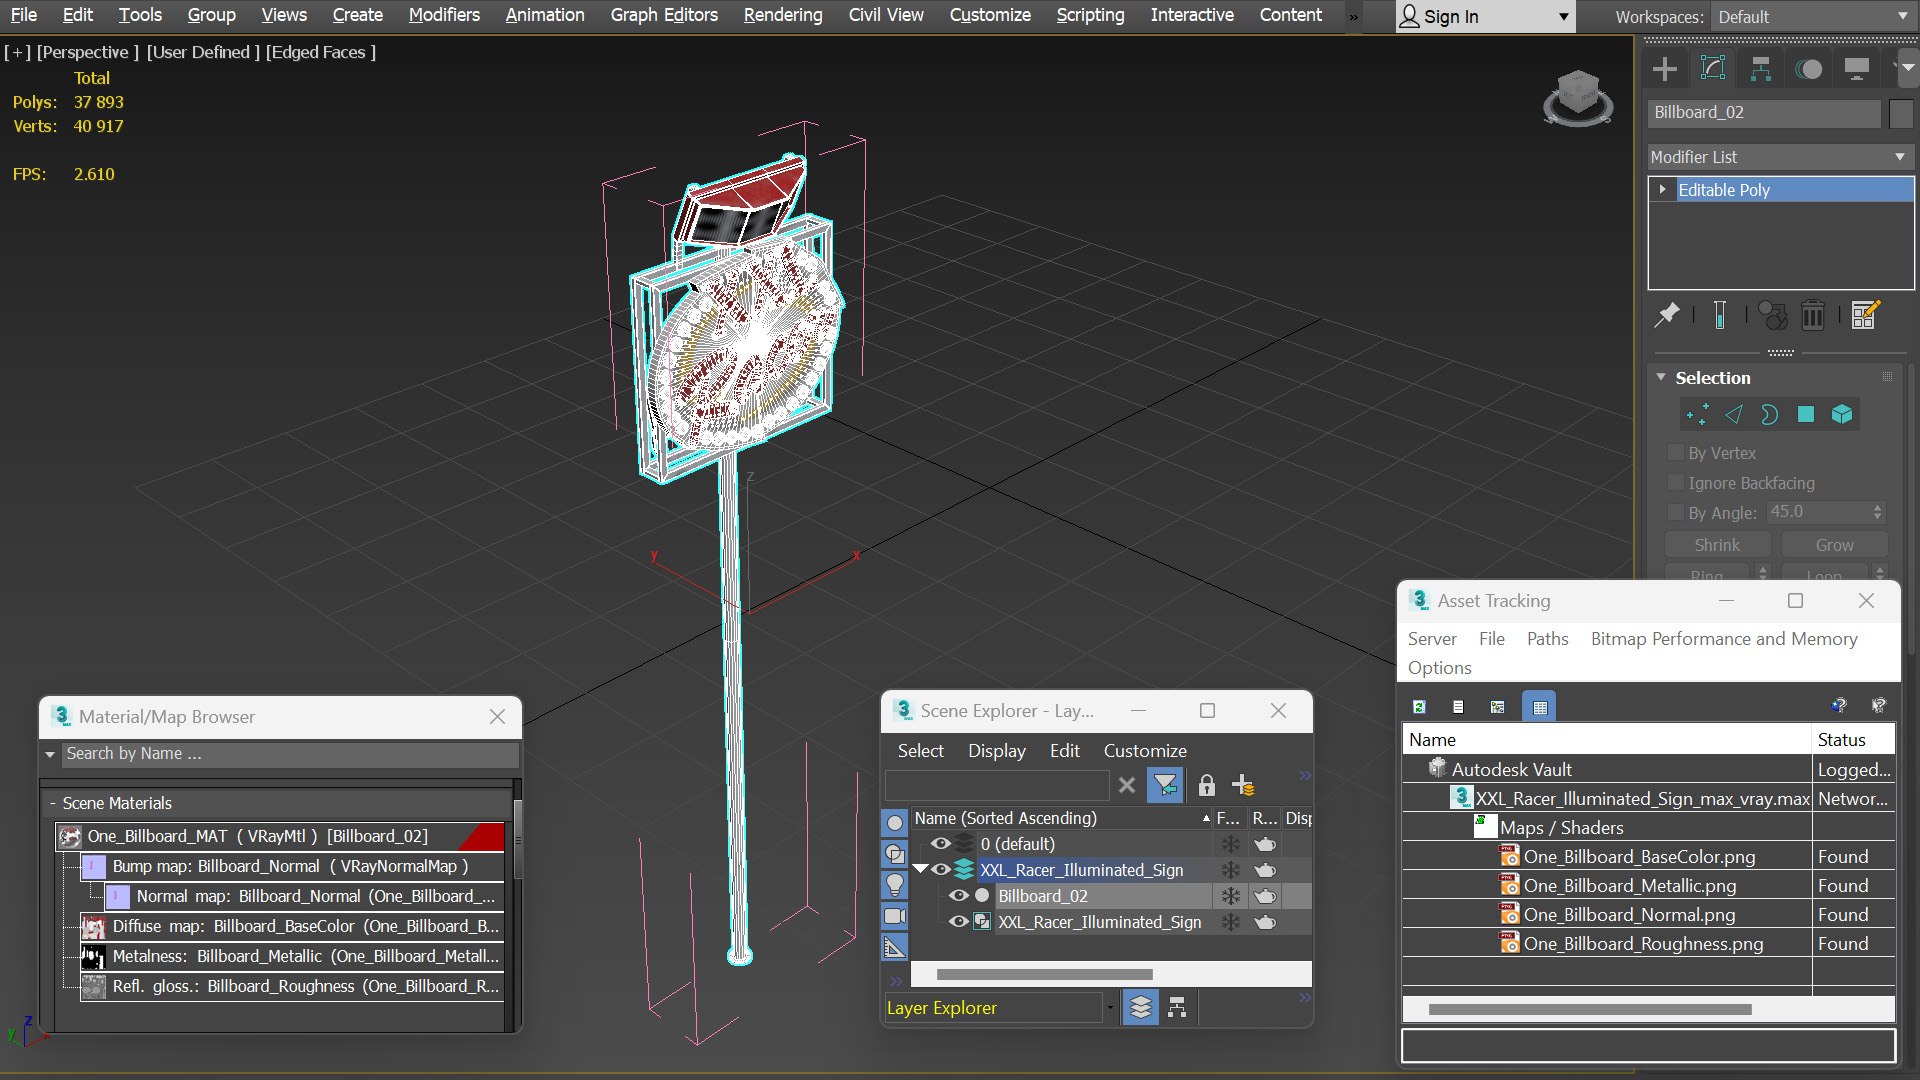This screenshot has width=1920, height=1080.
Task: Collapse the XXL_Racer_Illuminated_Sign layer tree
Action: click(920, 869)
